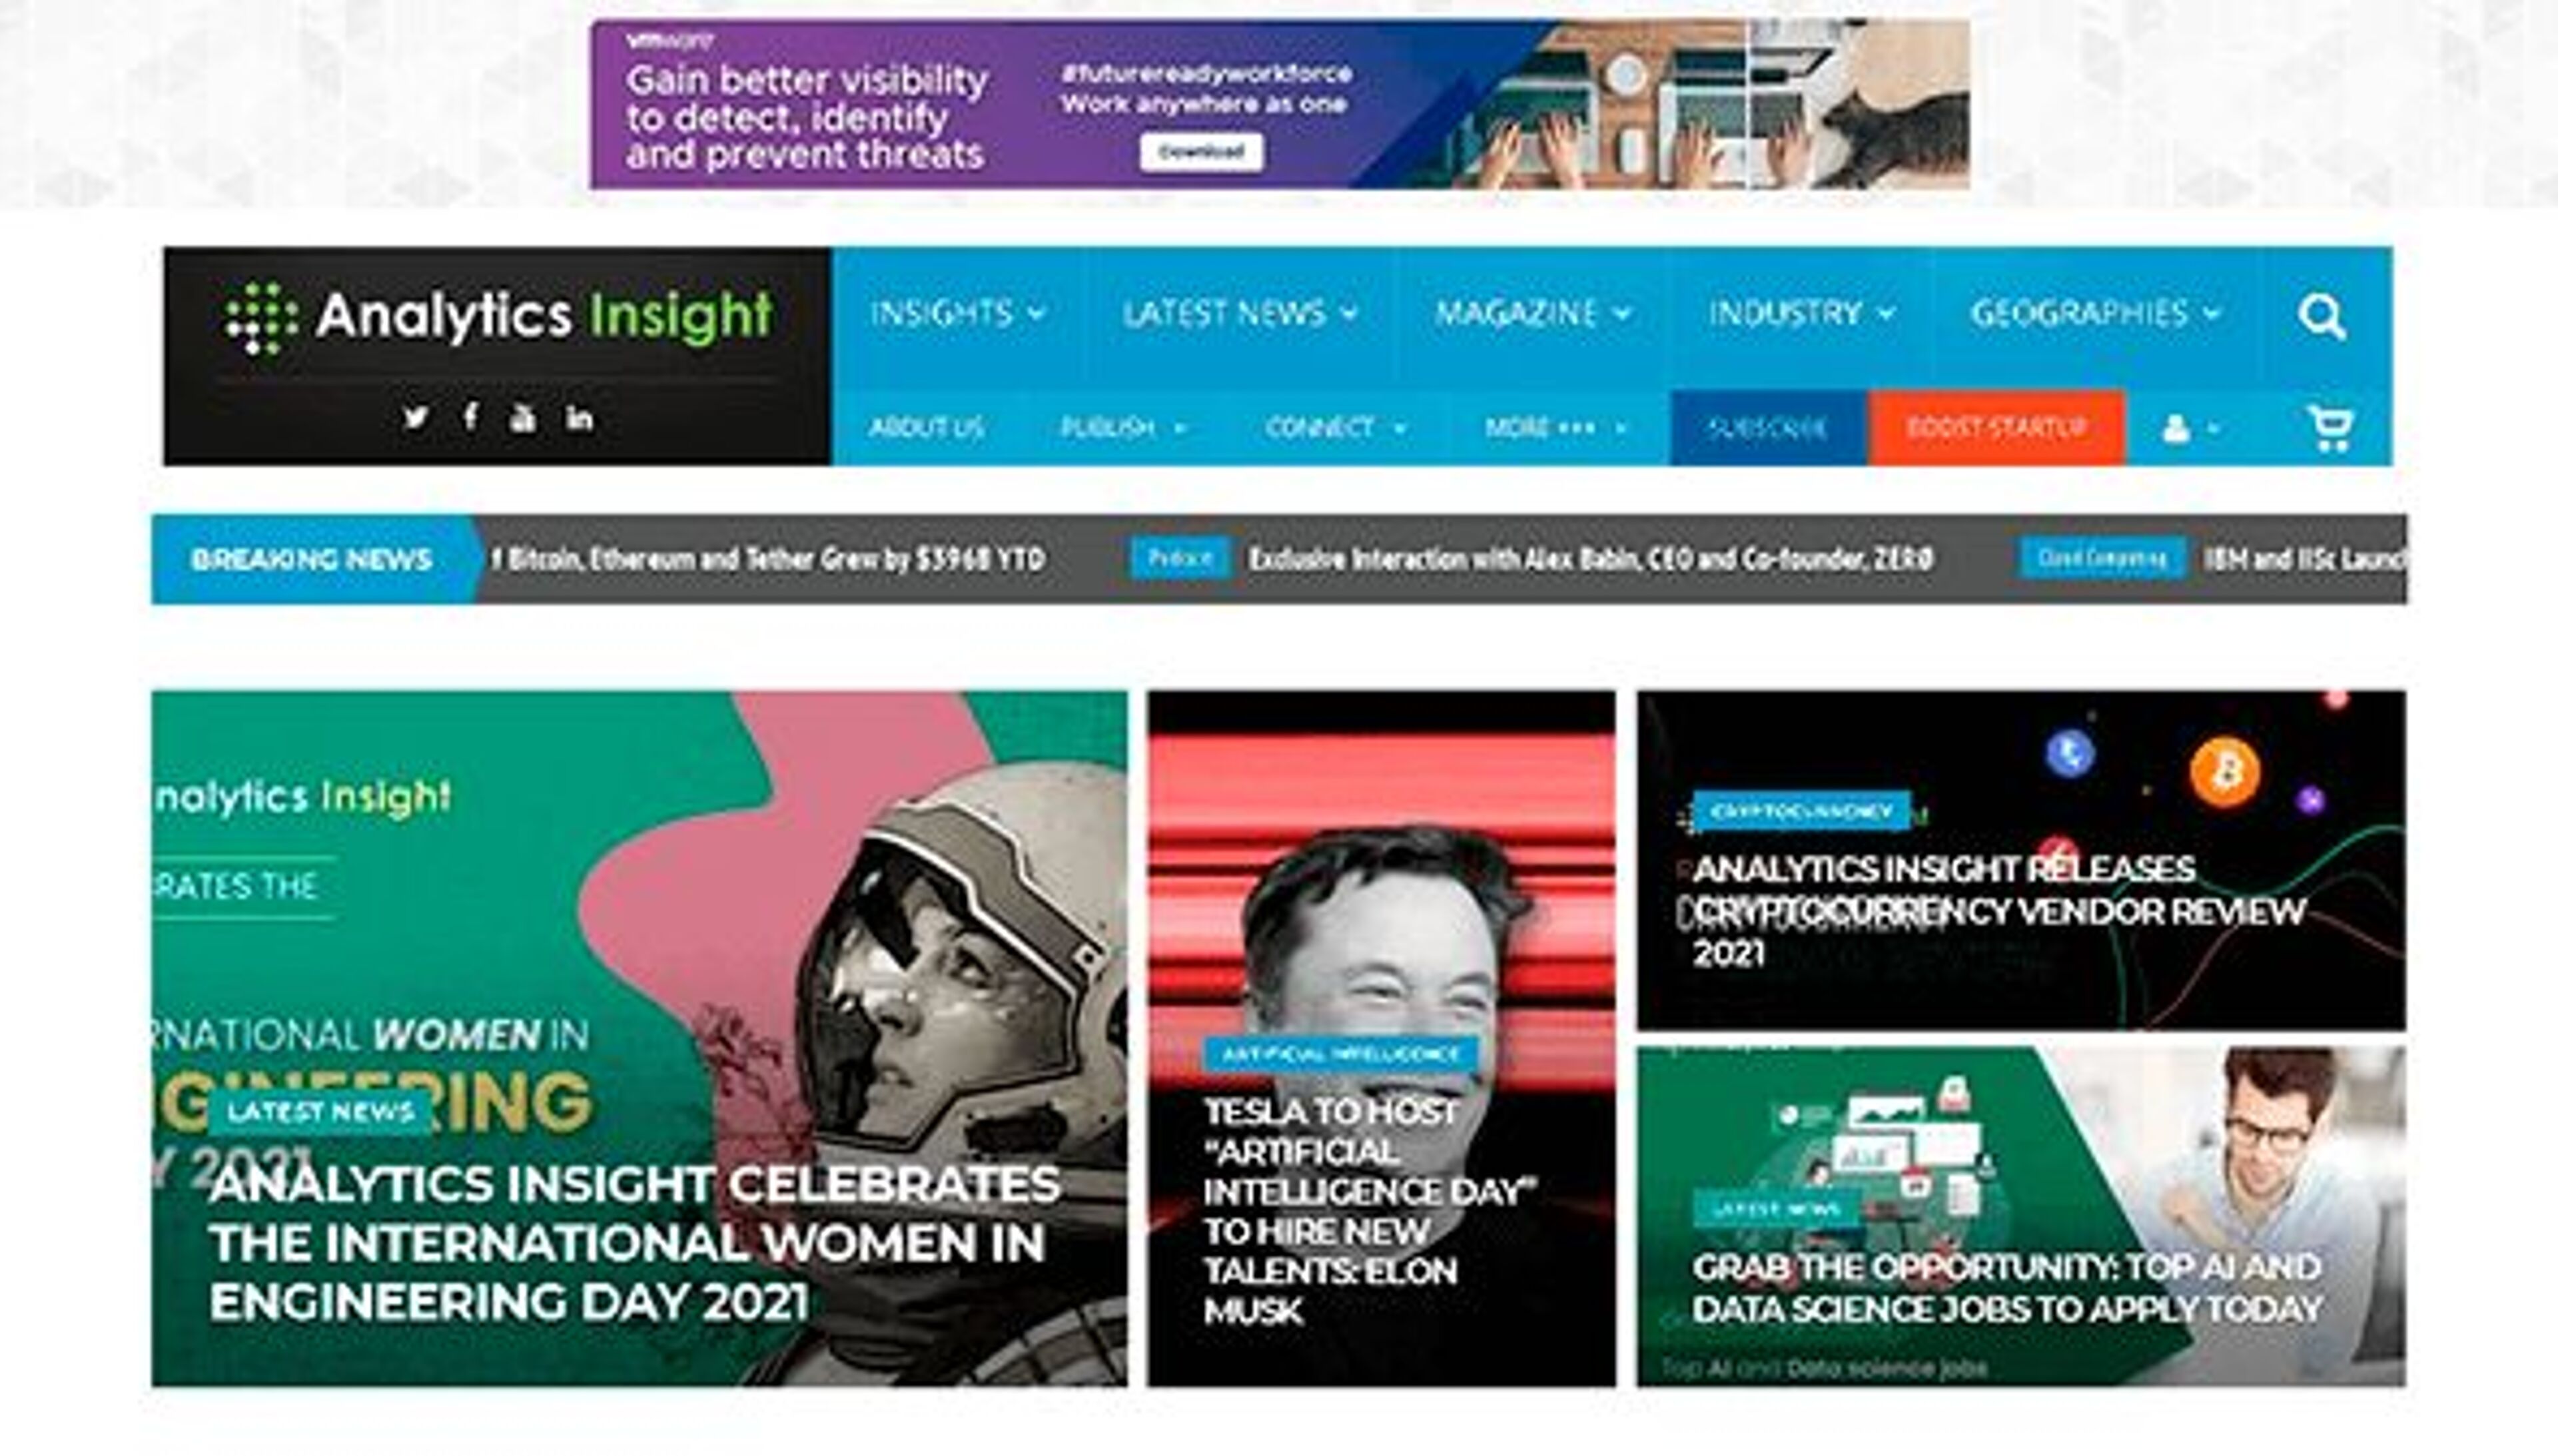Open the LinkedIn social icon
The width and height of the screenshot is (2558, 1456).
(x=579, y=418)
